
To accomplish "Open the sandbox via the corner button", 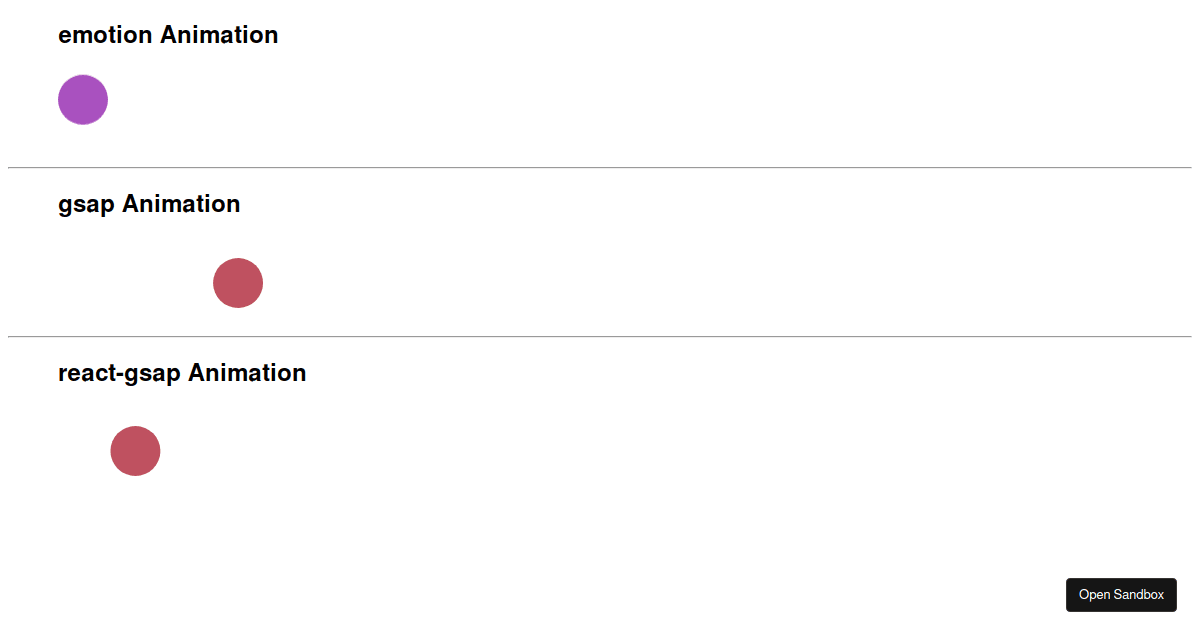I will point(1121,594).
